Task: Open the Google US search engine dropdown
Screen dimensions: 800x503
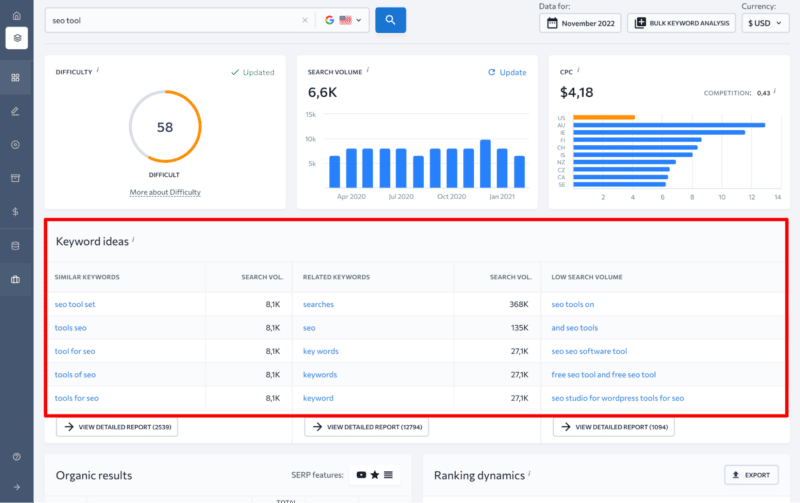Action: pos(345,20)
